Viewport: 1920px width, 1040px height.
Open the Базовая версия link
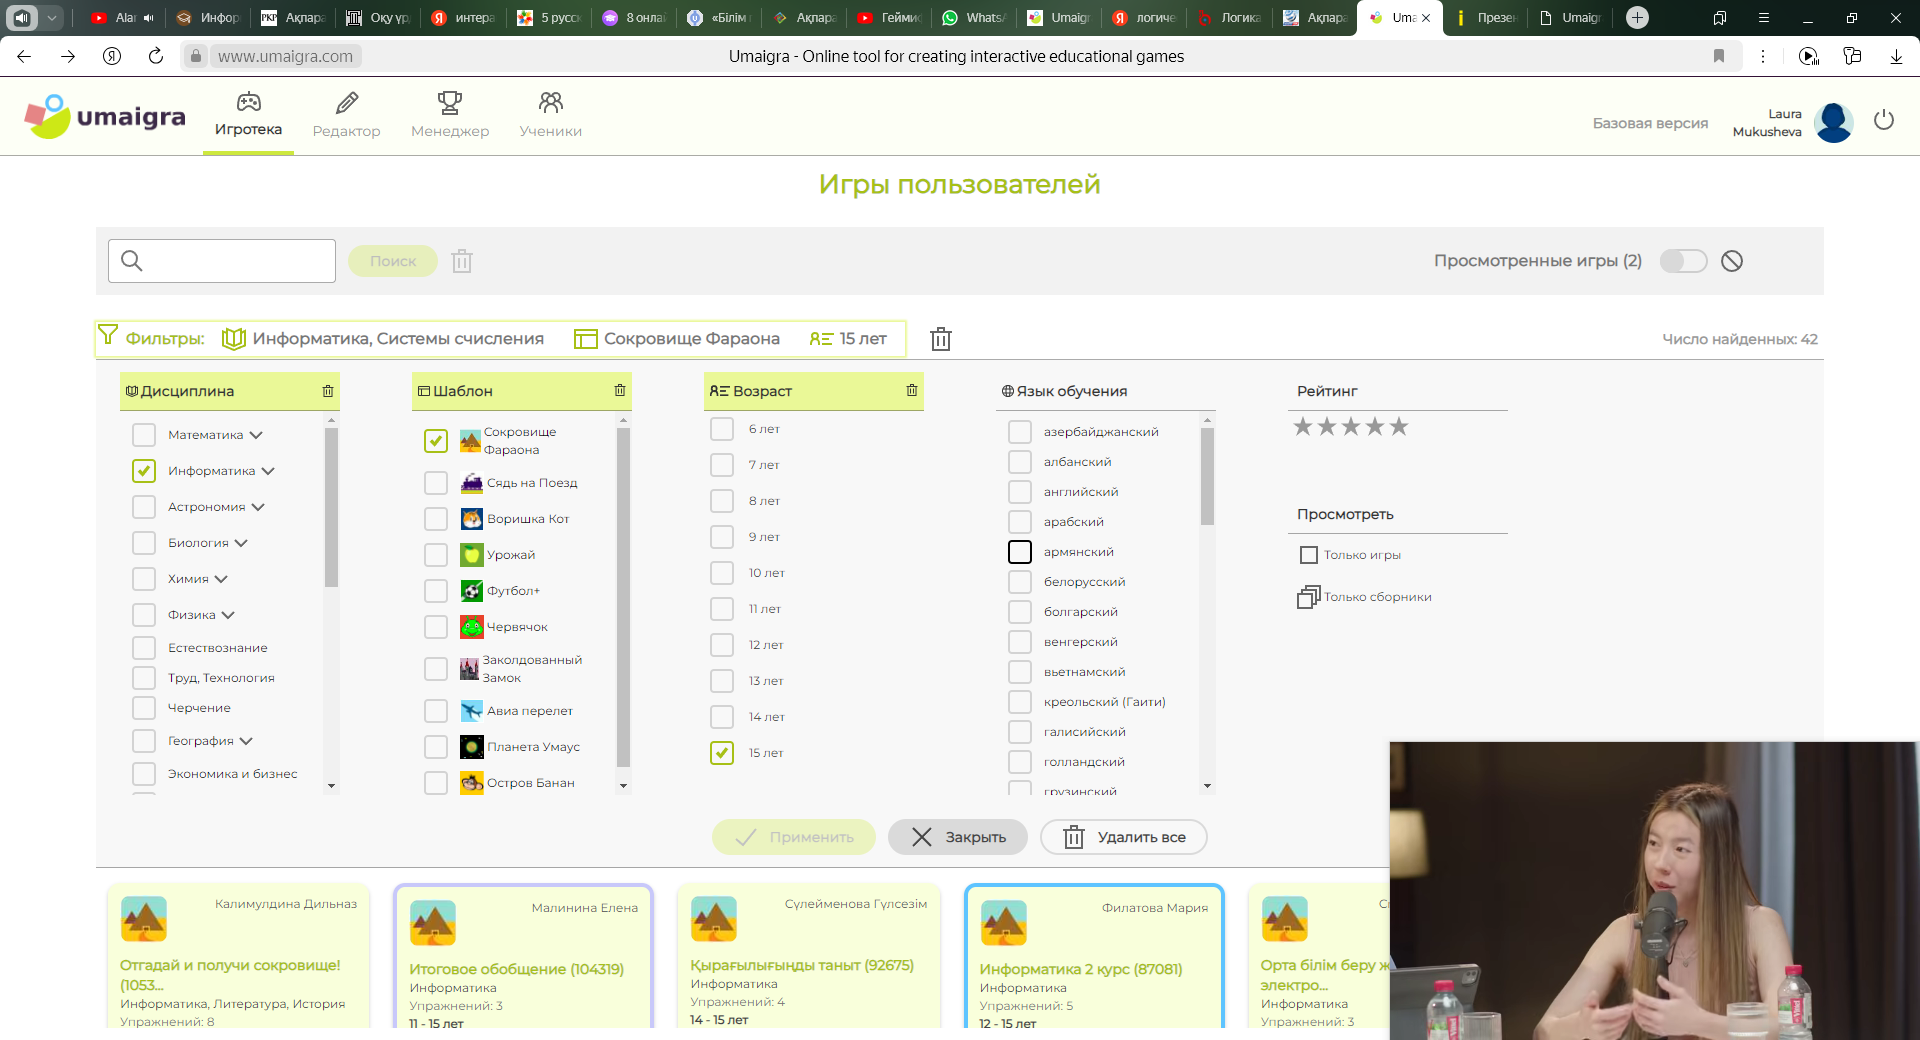(x=1650, y=123)
